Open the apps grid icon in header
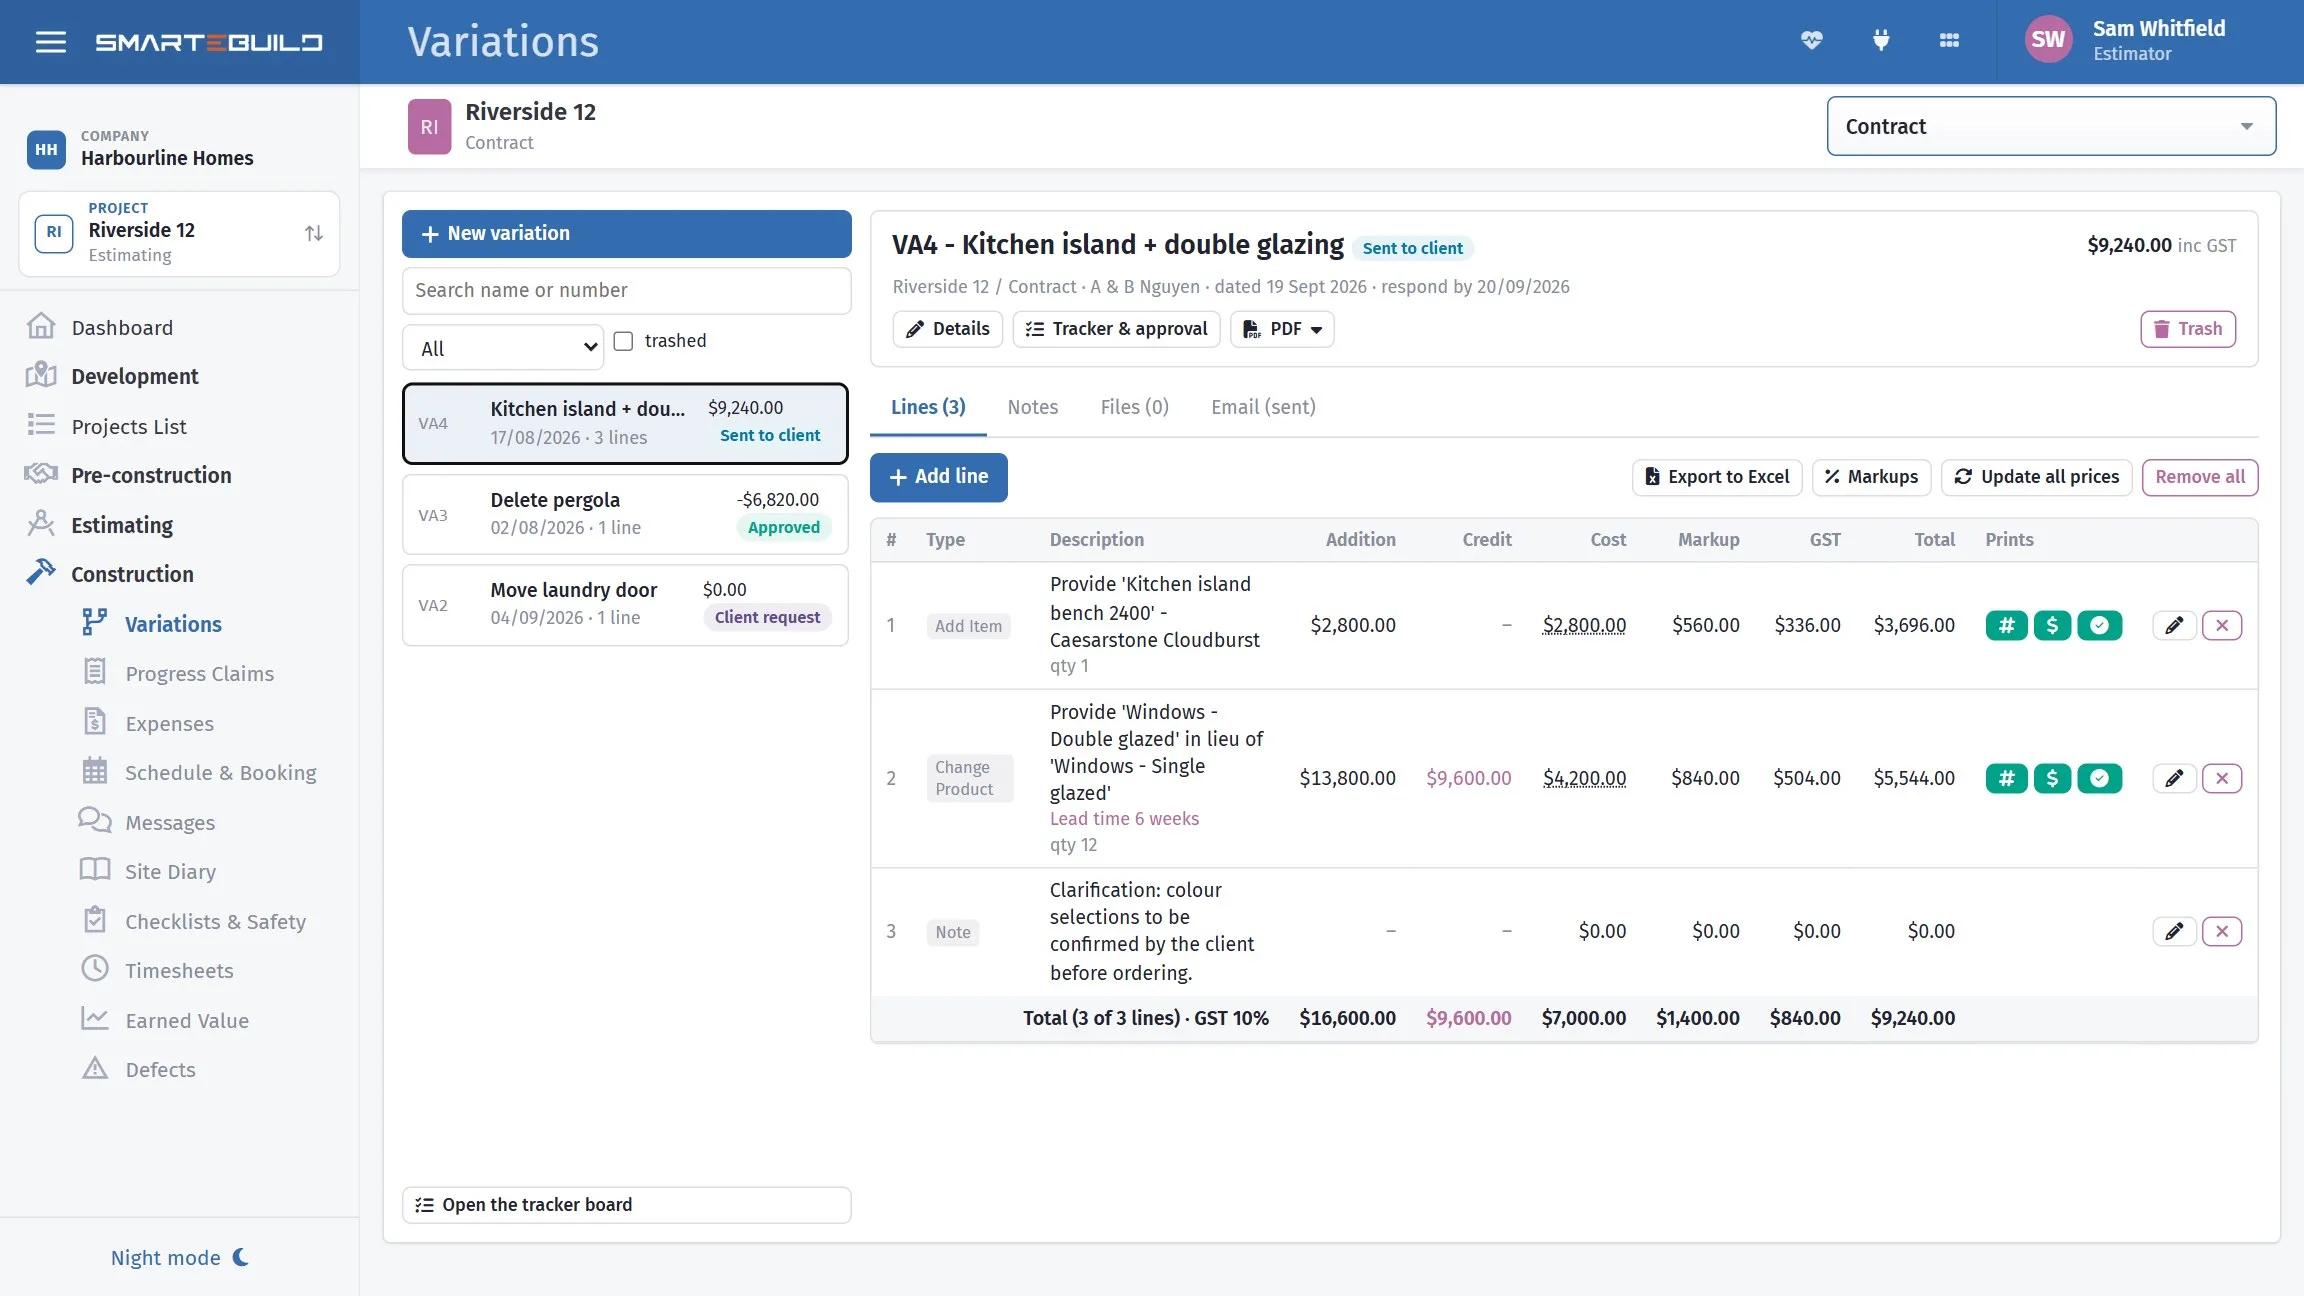Image resolution: width=2304 pixels, height=1296 pixels. tap(1949, 40)
